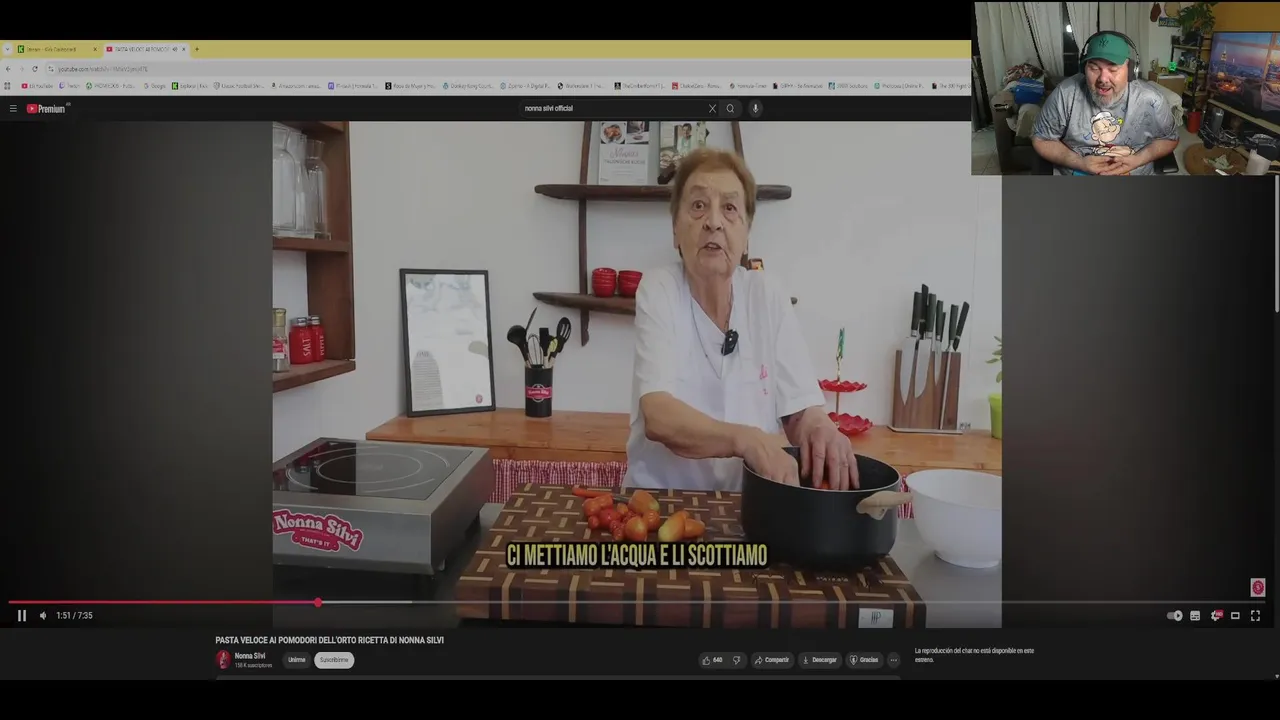Send thanks with the Gracias button
The height and width of the screenshot is (720, 1280).
[x=864, y=660]
